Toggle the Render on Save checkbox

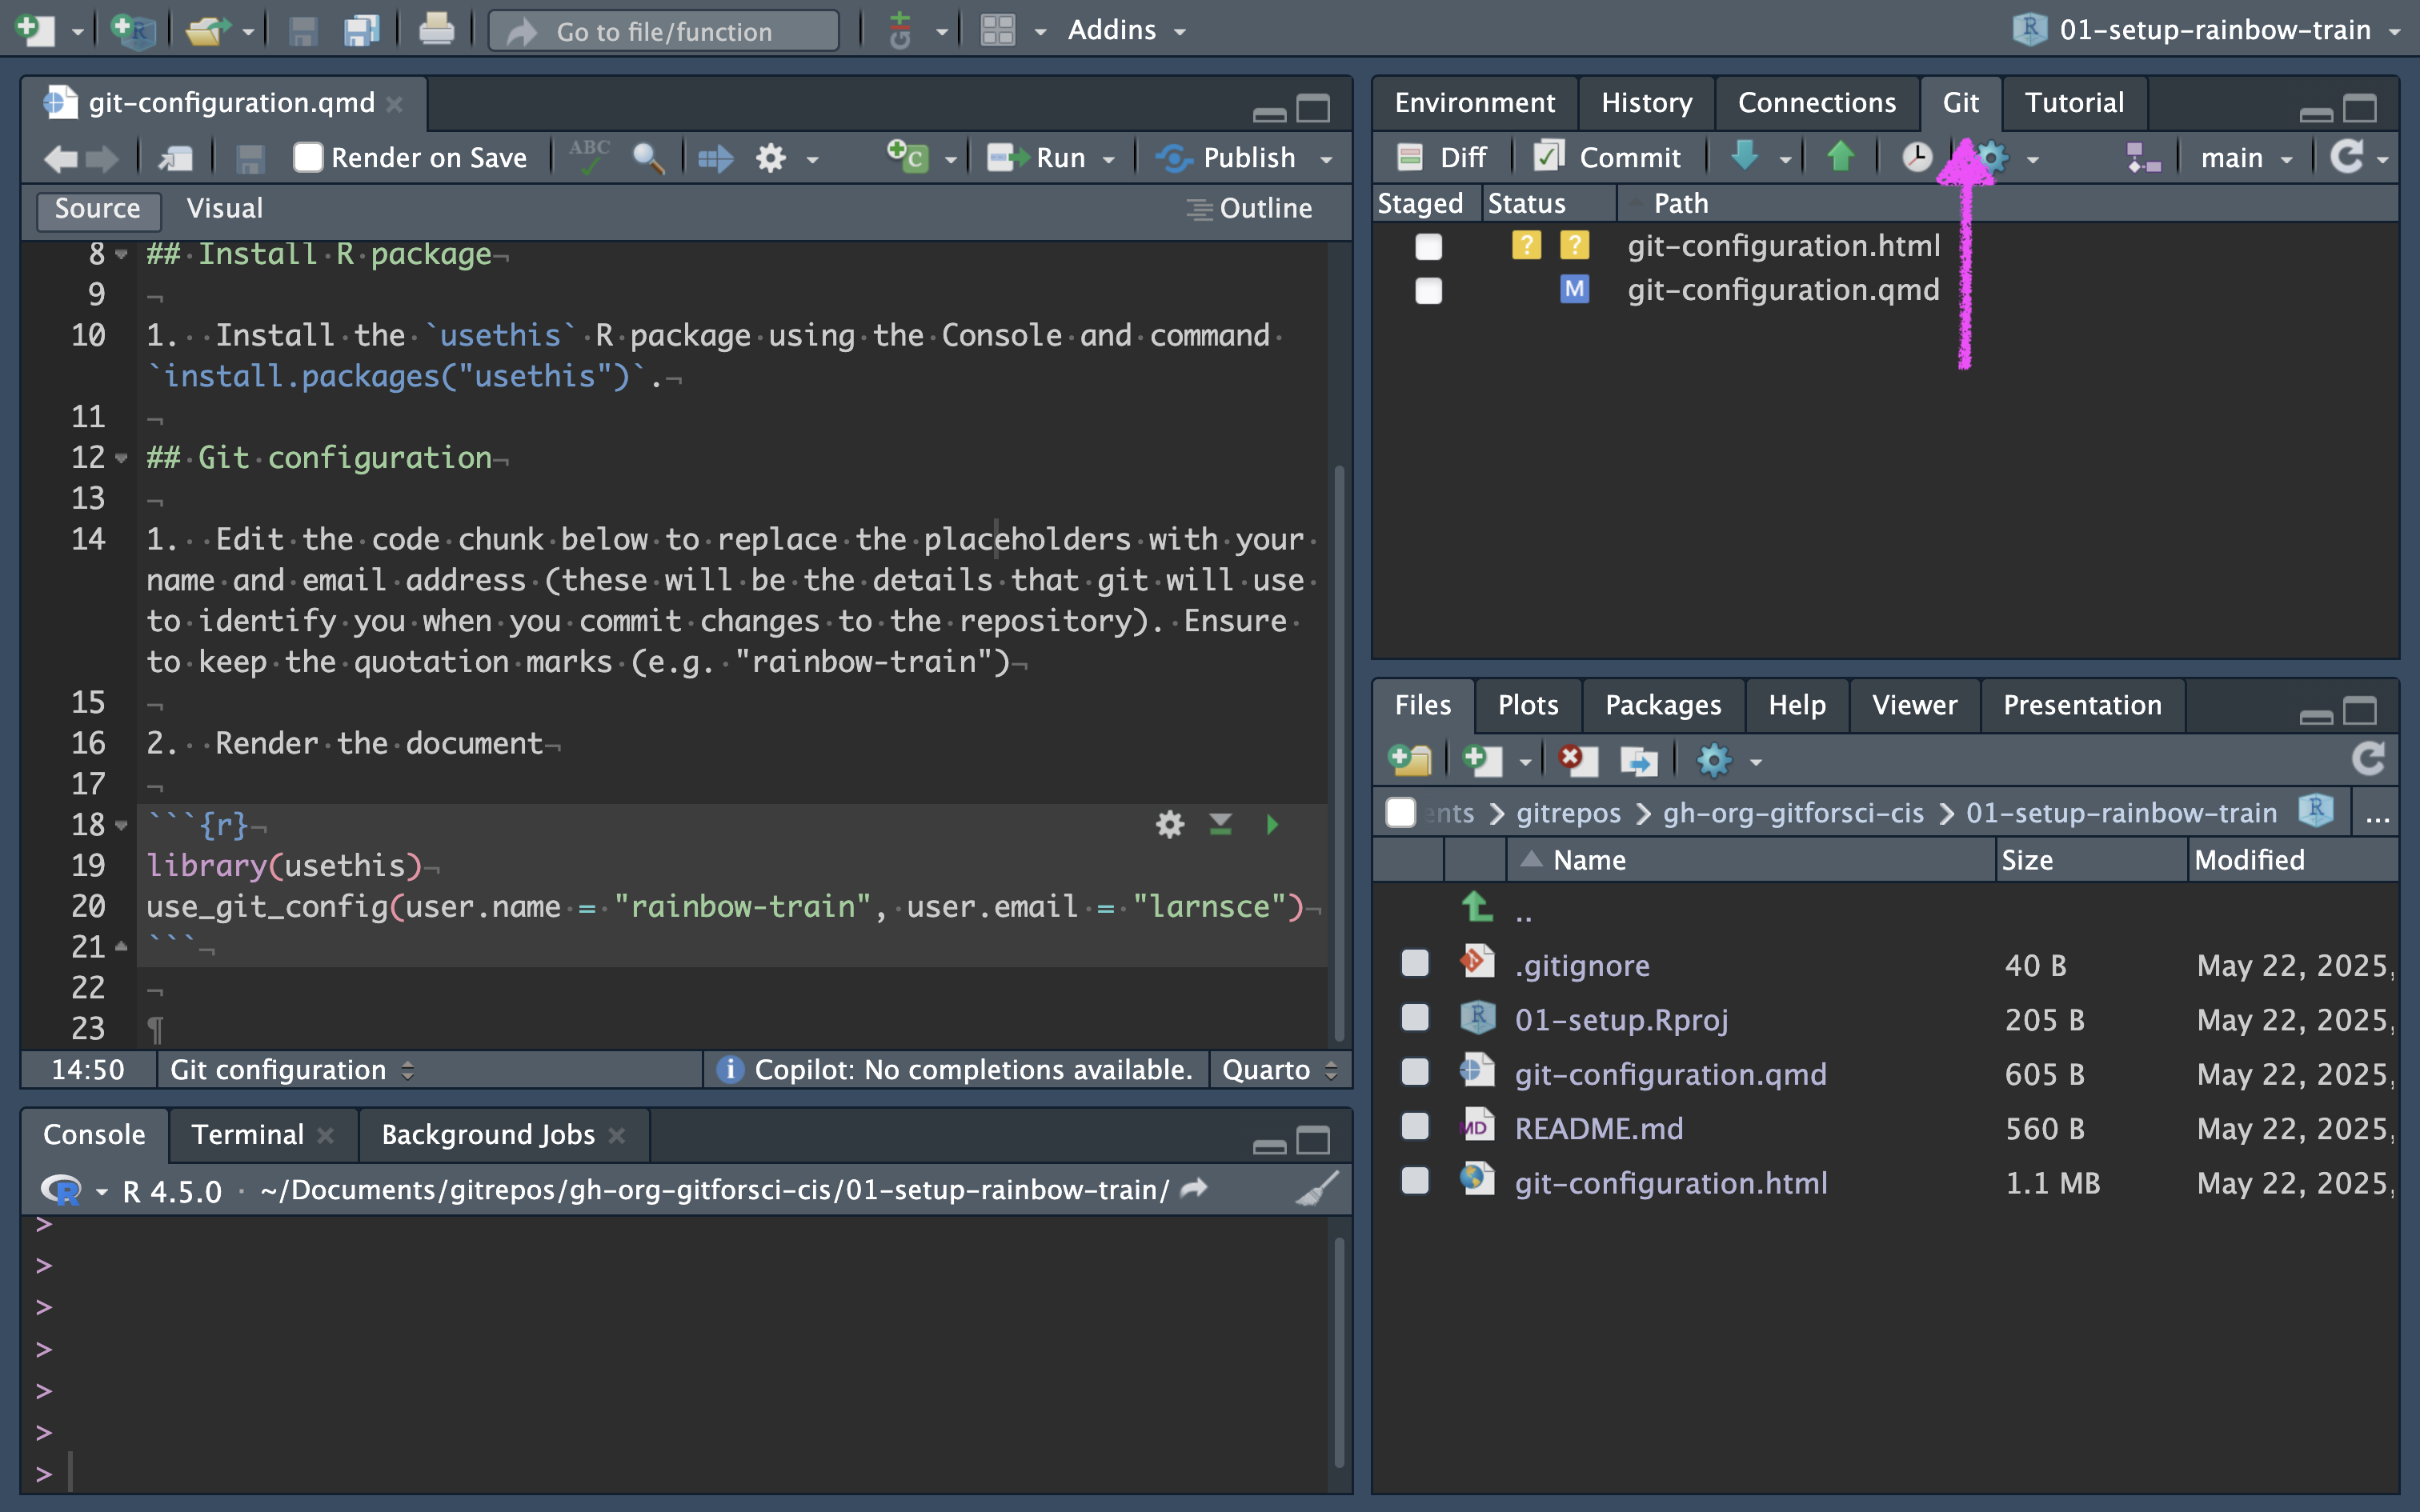[x=308, y=158]
